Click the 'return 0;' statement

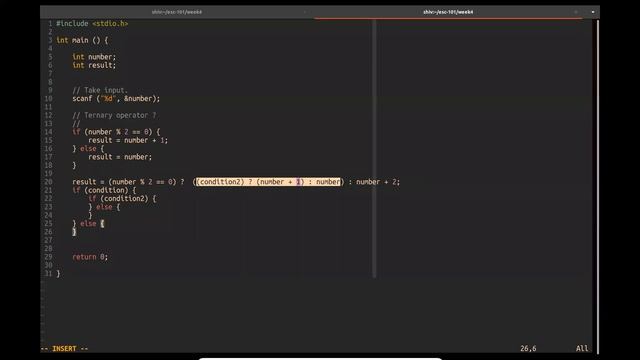pyautogui.click(x=90, y=257)
